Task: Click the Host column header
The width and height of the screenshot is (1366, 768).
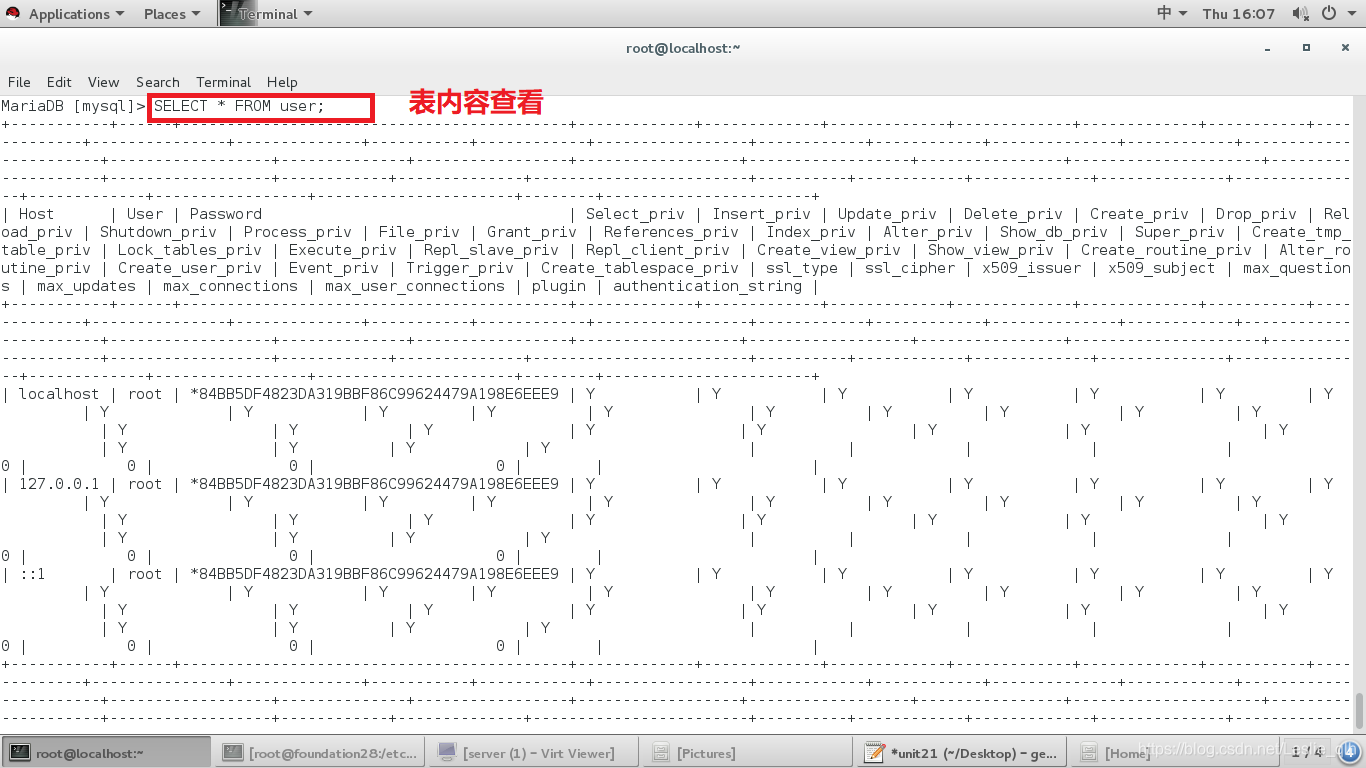Action: pos(36,214)
